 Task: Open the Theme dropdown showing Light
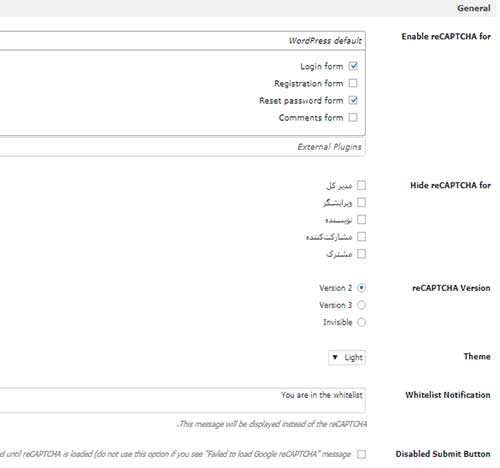click(x=347, y=357)
